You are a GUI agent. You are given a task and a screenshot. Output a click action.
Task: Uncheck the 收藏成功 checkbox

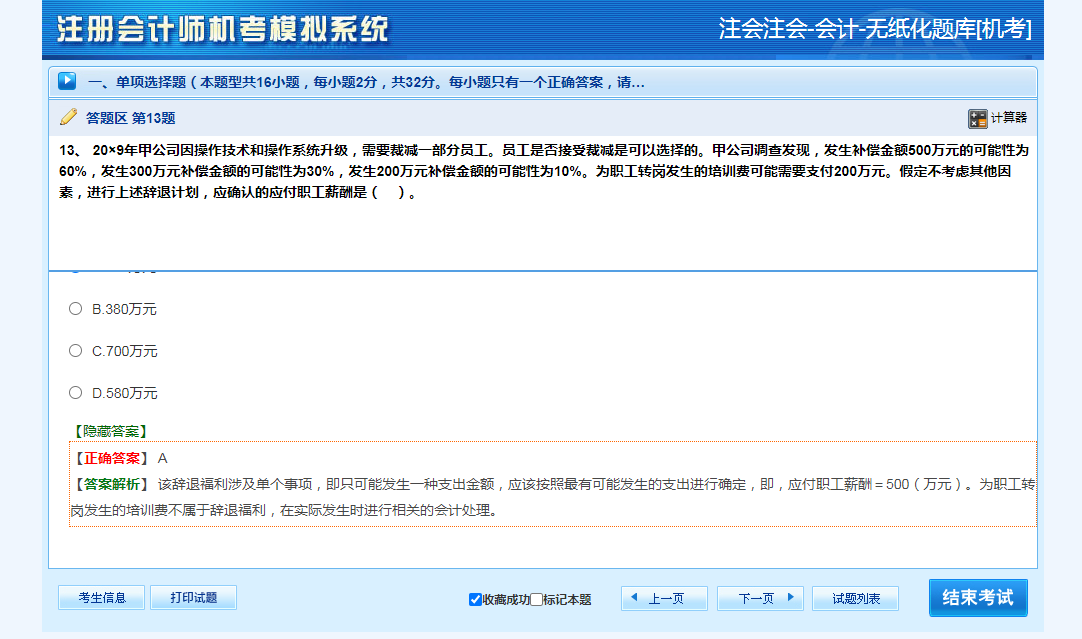[475, 600]
